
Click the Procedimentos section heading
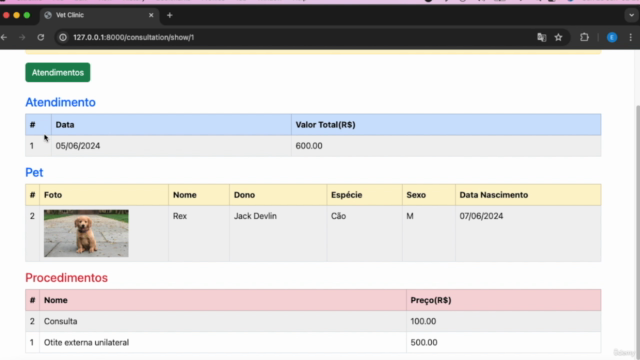67,278
